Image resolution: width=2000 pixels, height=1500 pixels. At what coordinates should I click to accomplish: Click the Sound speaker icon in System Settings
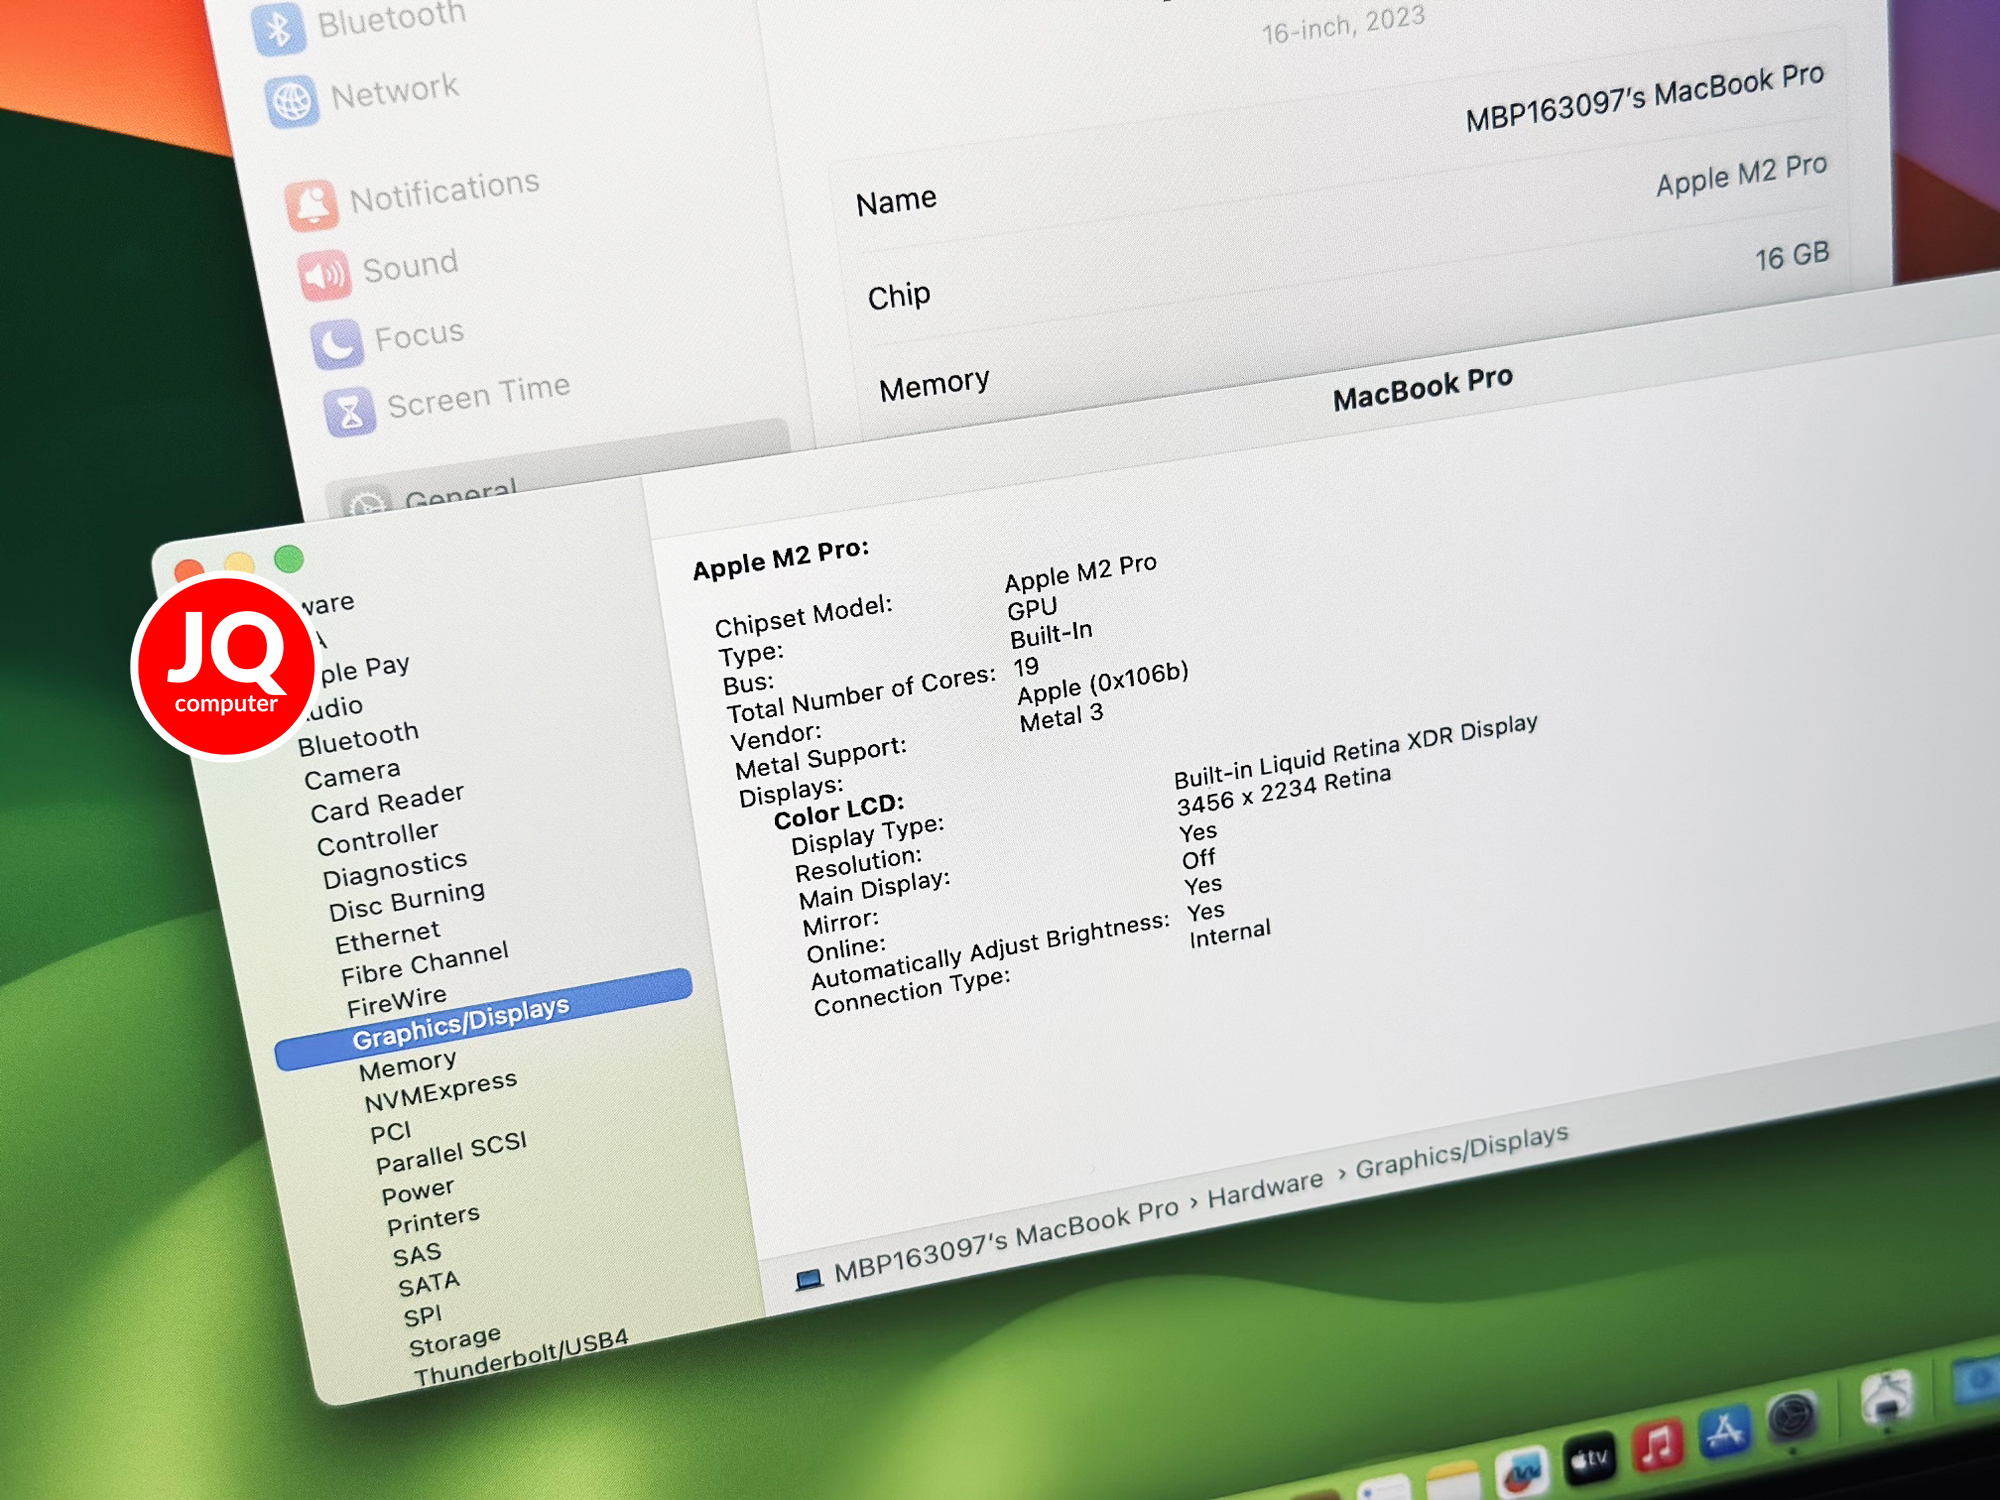324,274
